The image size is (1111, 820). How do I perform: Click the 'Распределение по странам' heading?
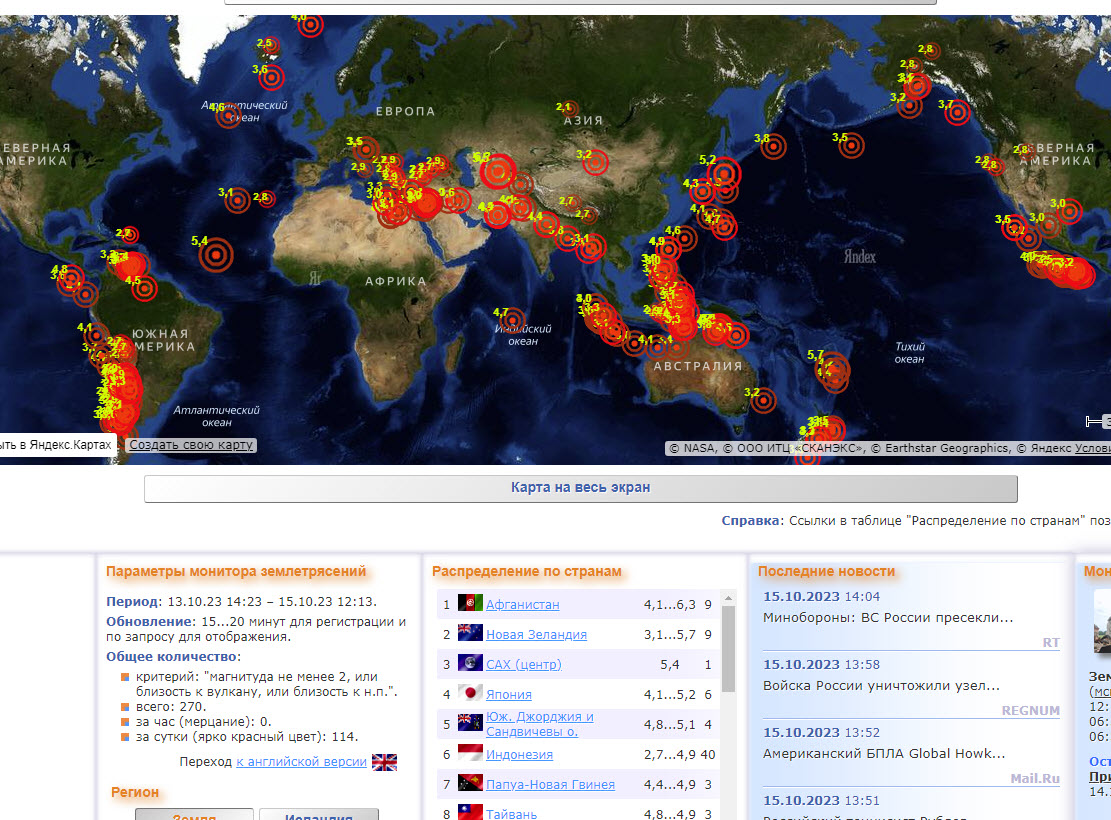(x=526, y=571)
